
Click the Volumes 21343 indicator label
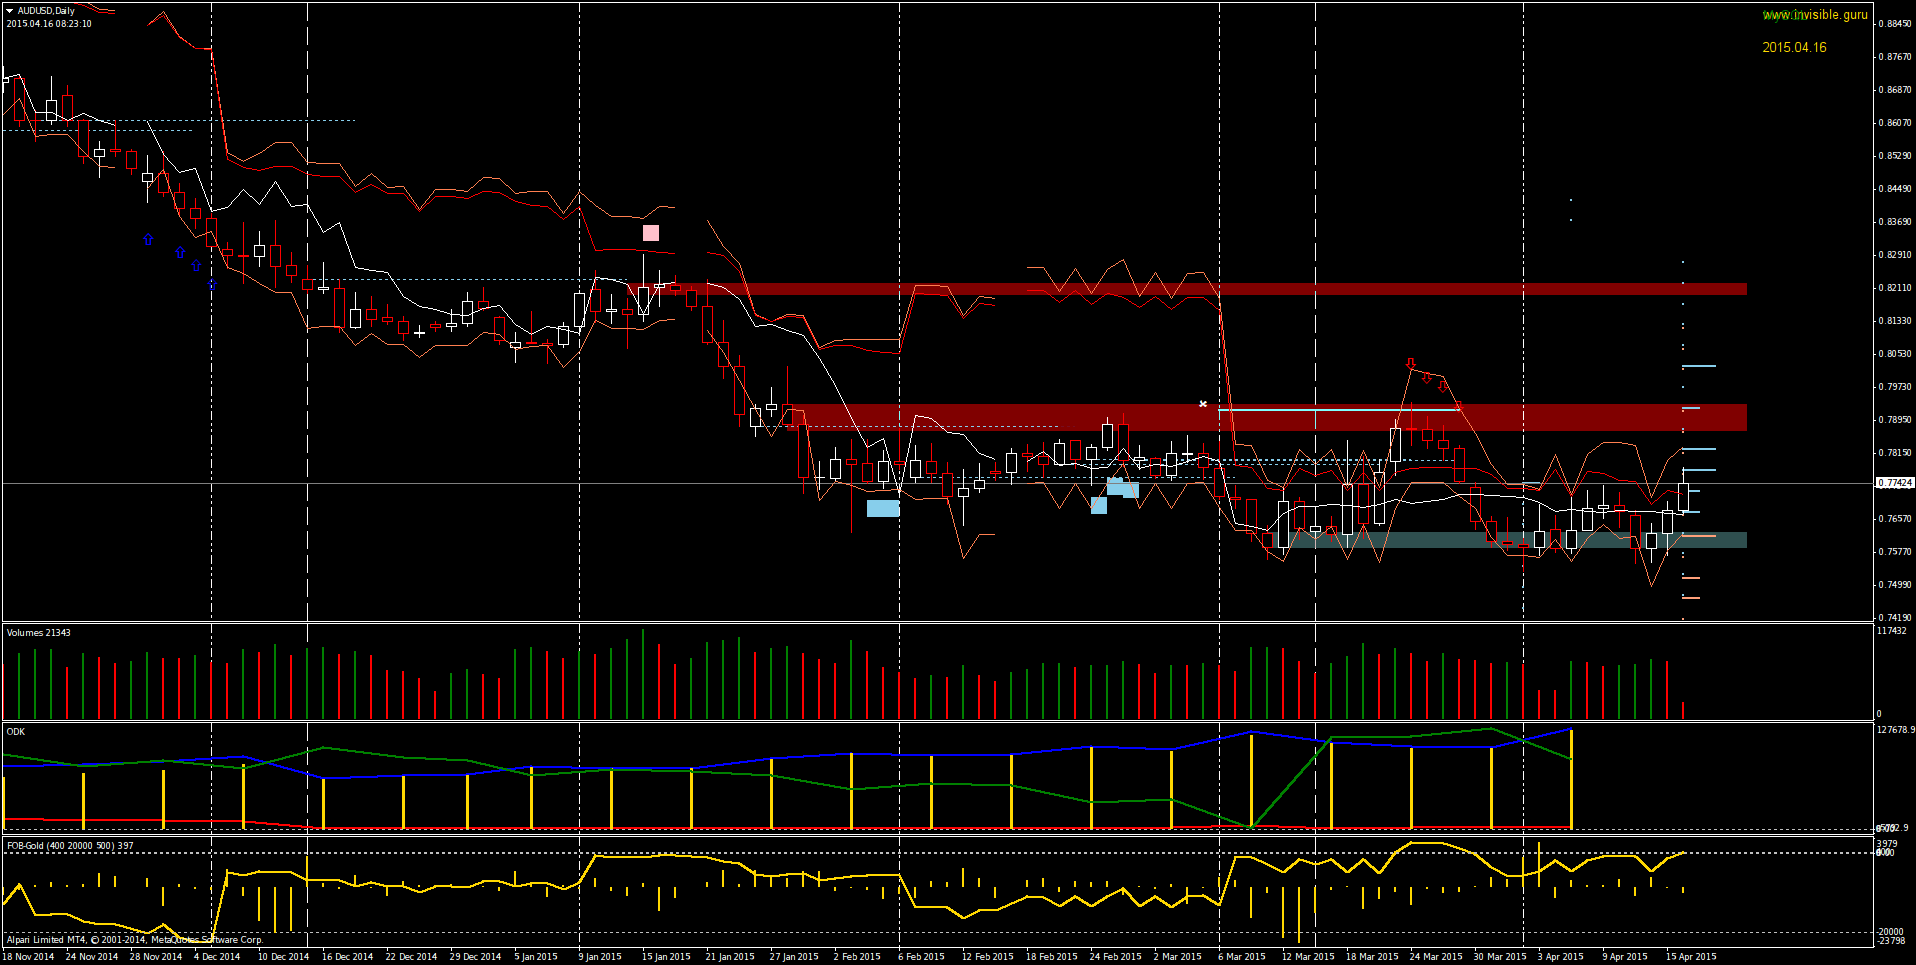39,632
